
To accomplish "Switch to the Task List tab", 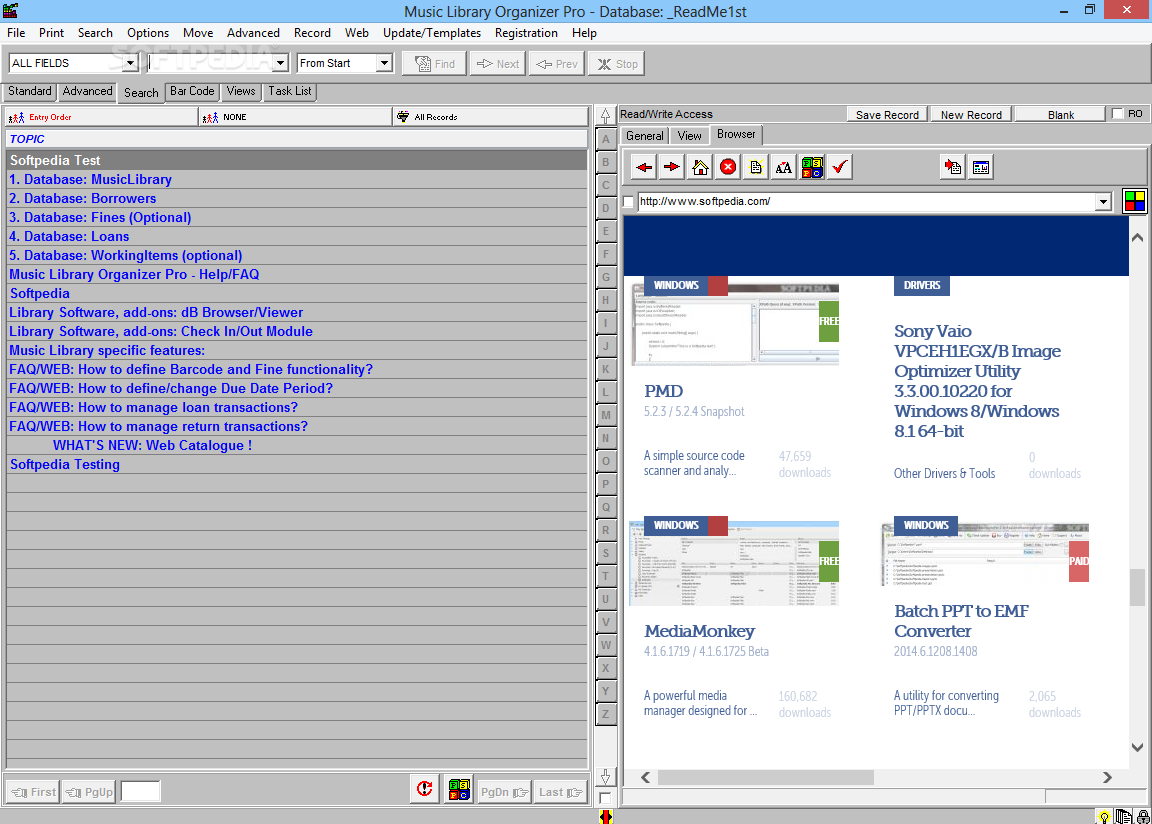I will click(x=289, y=91).
